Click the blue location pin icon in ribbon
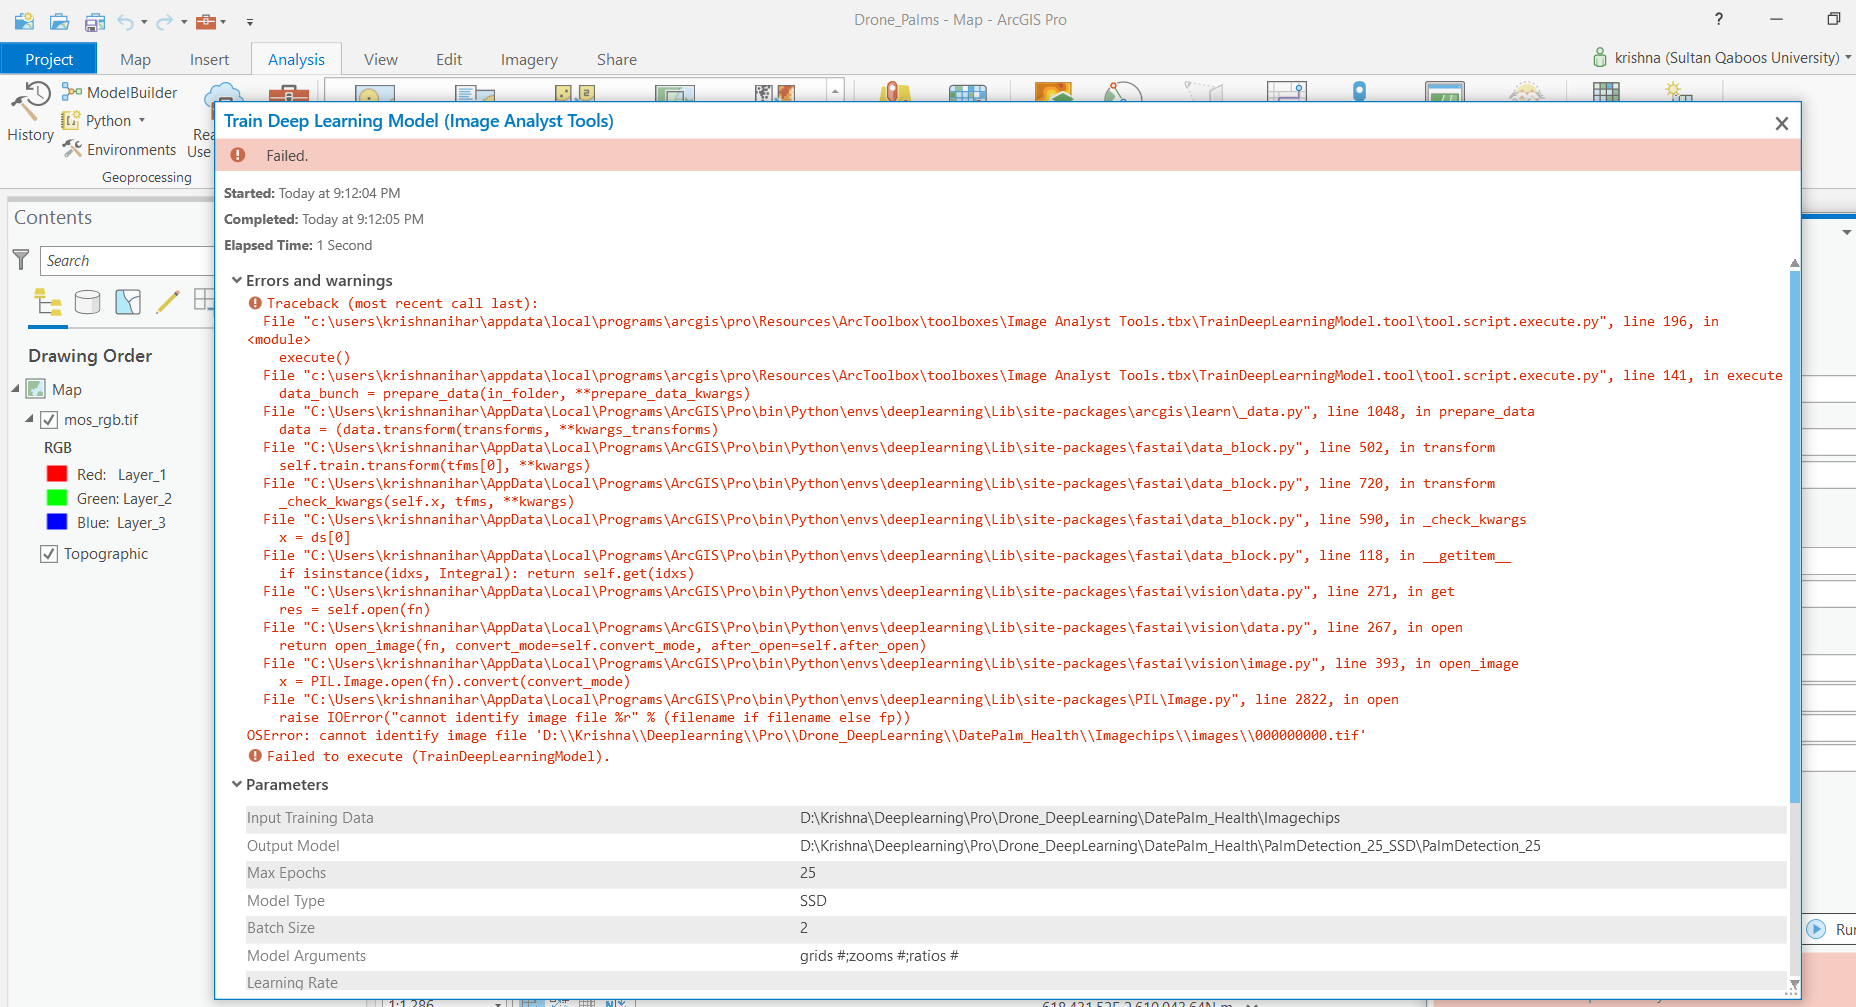Viewport: 1856px width, 1007px height. [1359, 92]
